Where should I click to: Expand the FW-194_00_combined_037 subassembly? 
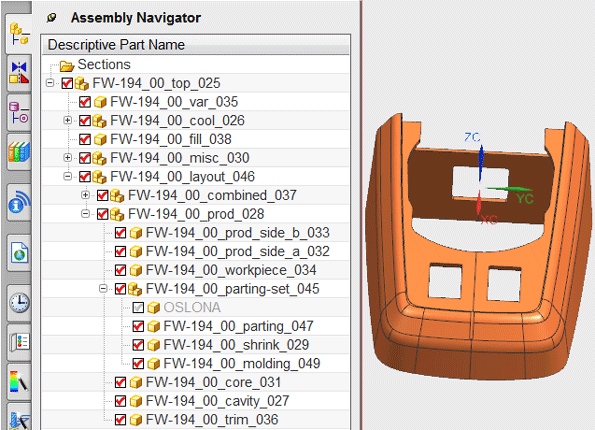[x=85, y=195]
